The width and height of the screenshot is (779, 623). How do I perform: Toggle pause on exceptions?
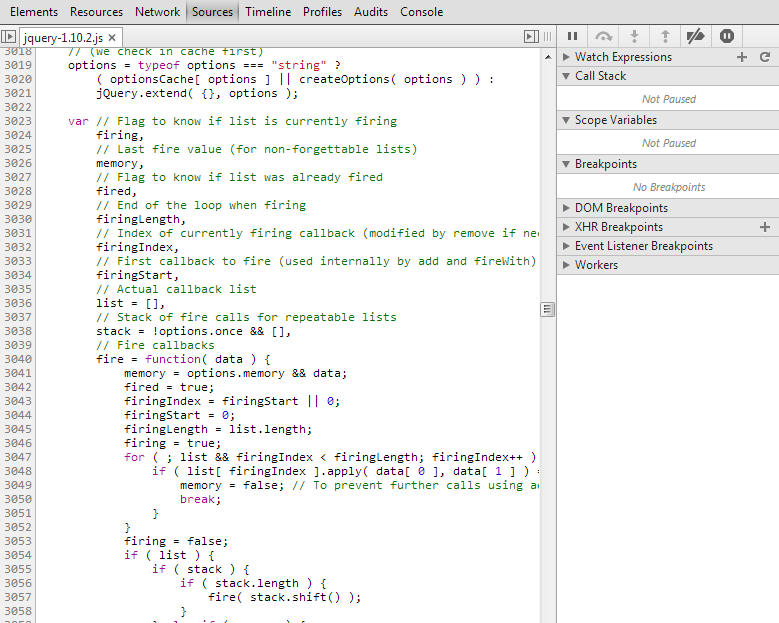(x=727, y=36)
